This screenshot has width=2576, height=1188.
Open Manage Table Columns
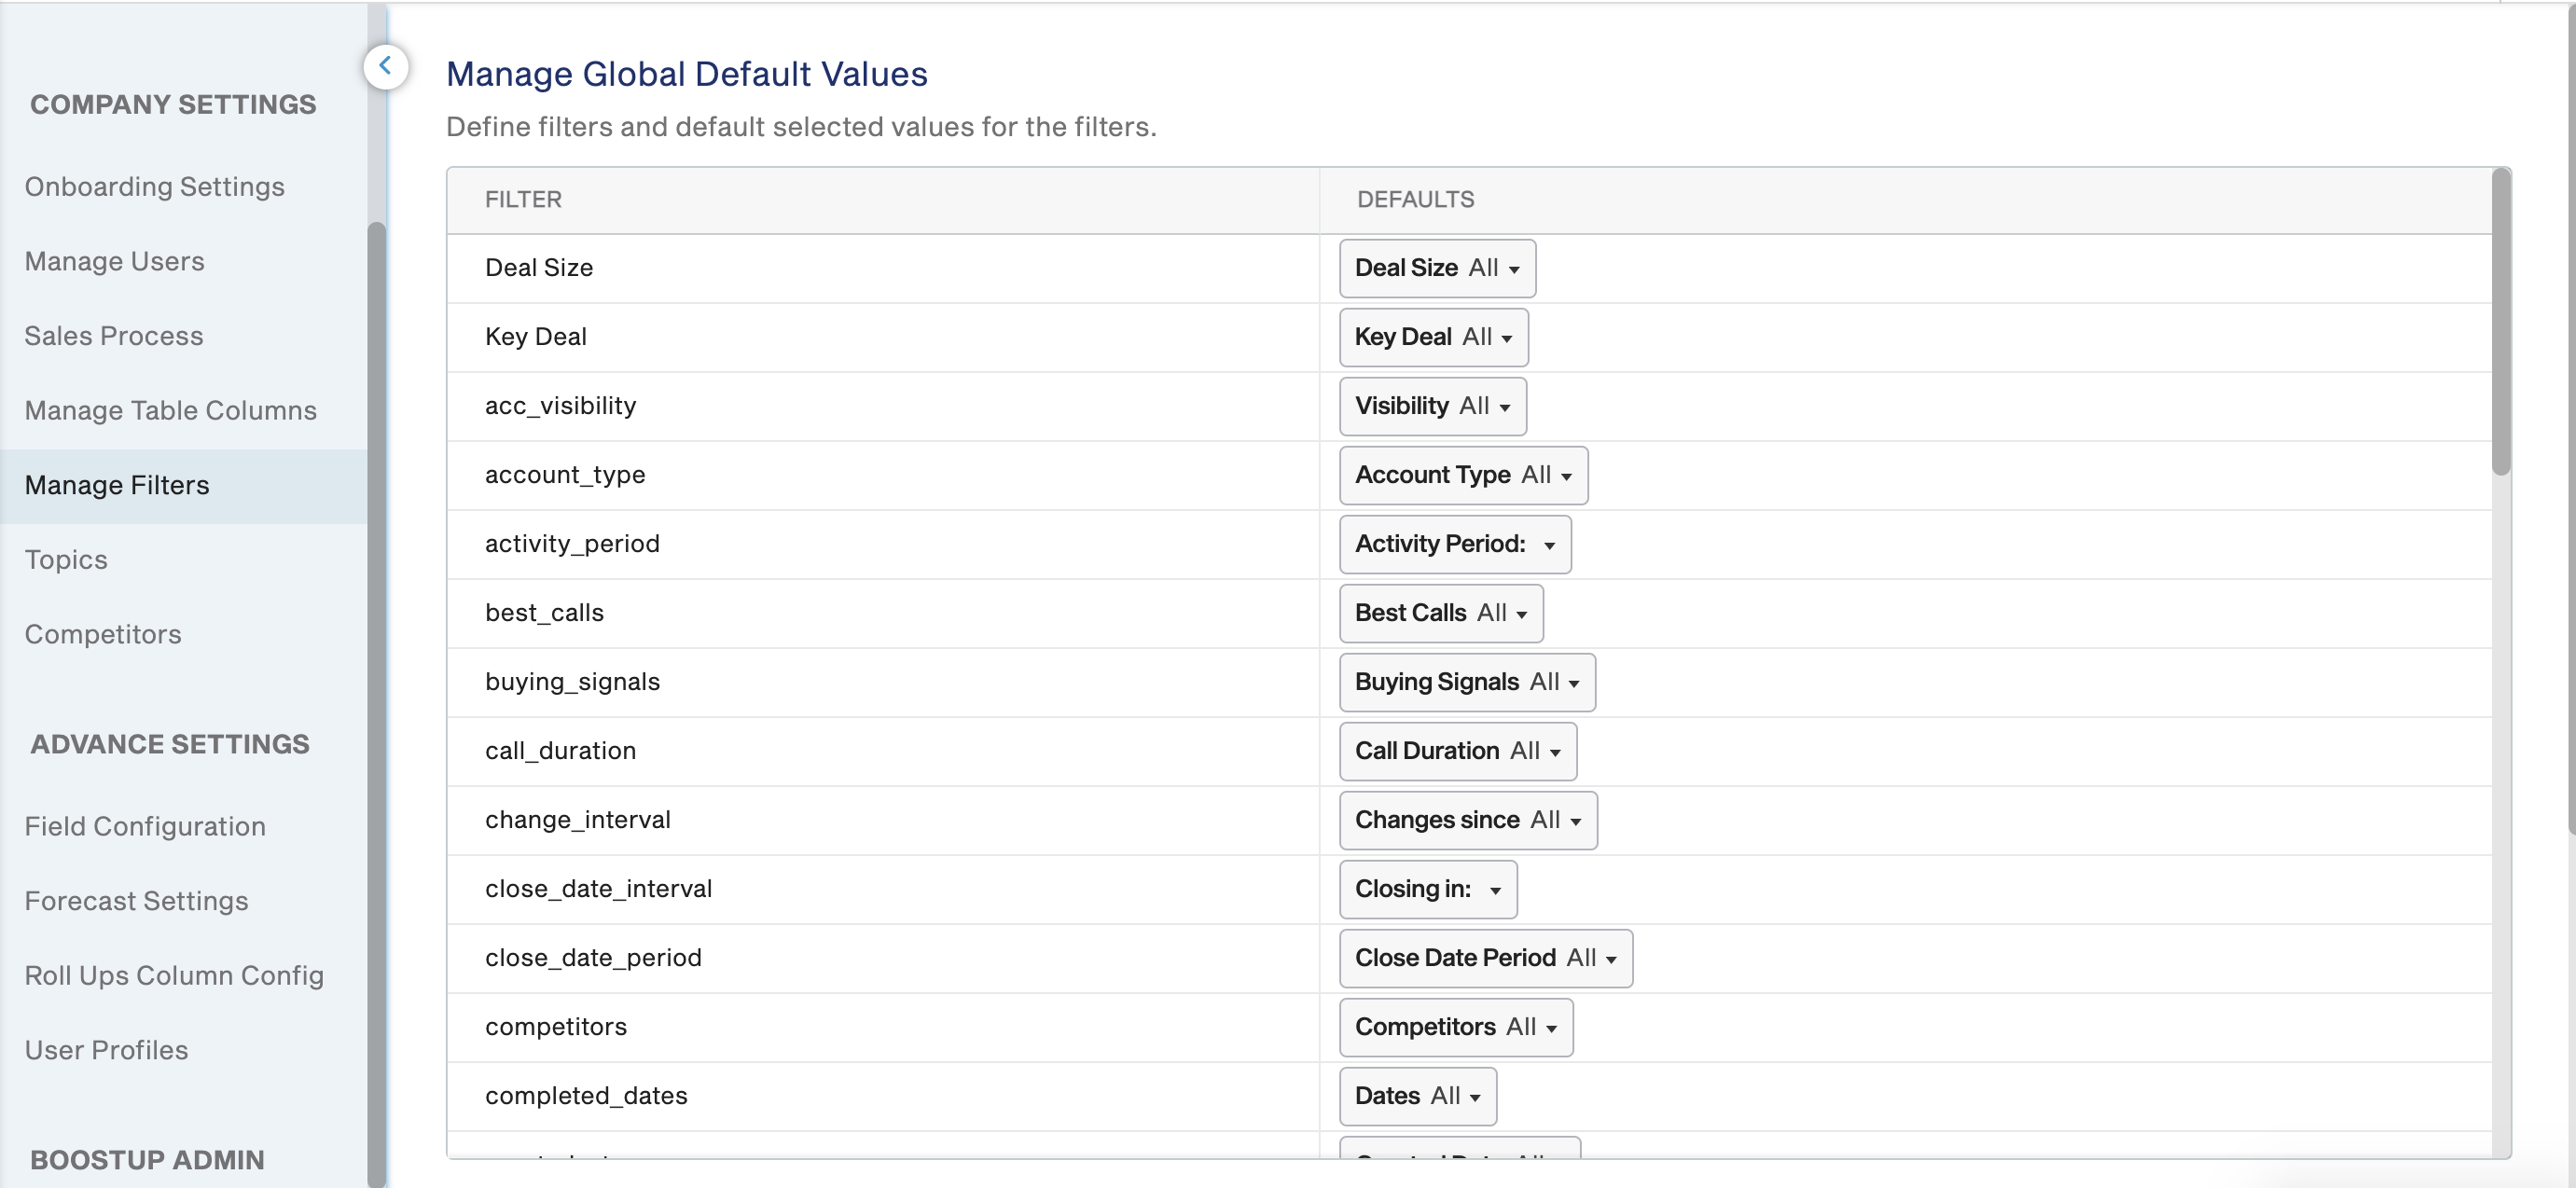(x=171, y=411)
